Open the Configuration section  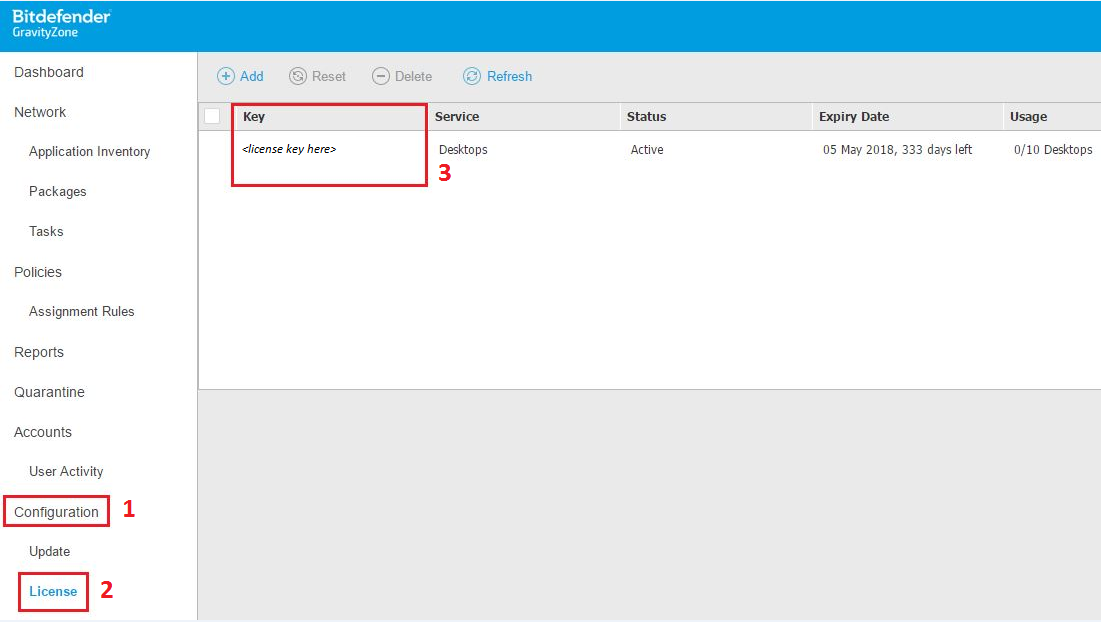56,512
